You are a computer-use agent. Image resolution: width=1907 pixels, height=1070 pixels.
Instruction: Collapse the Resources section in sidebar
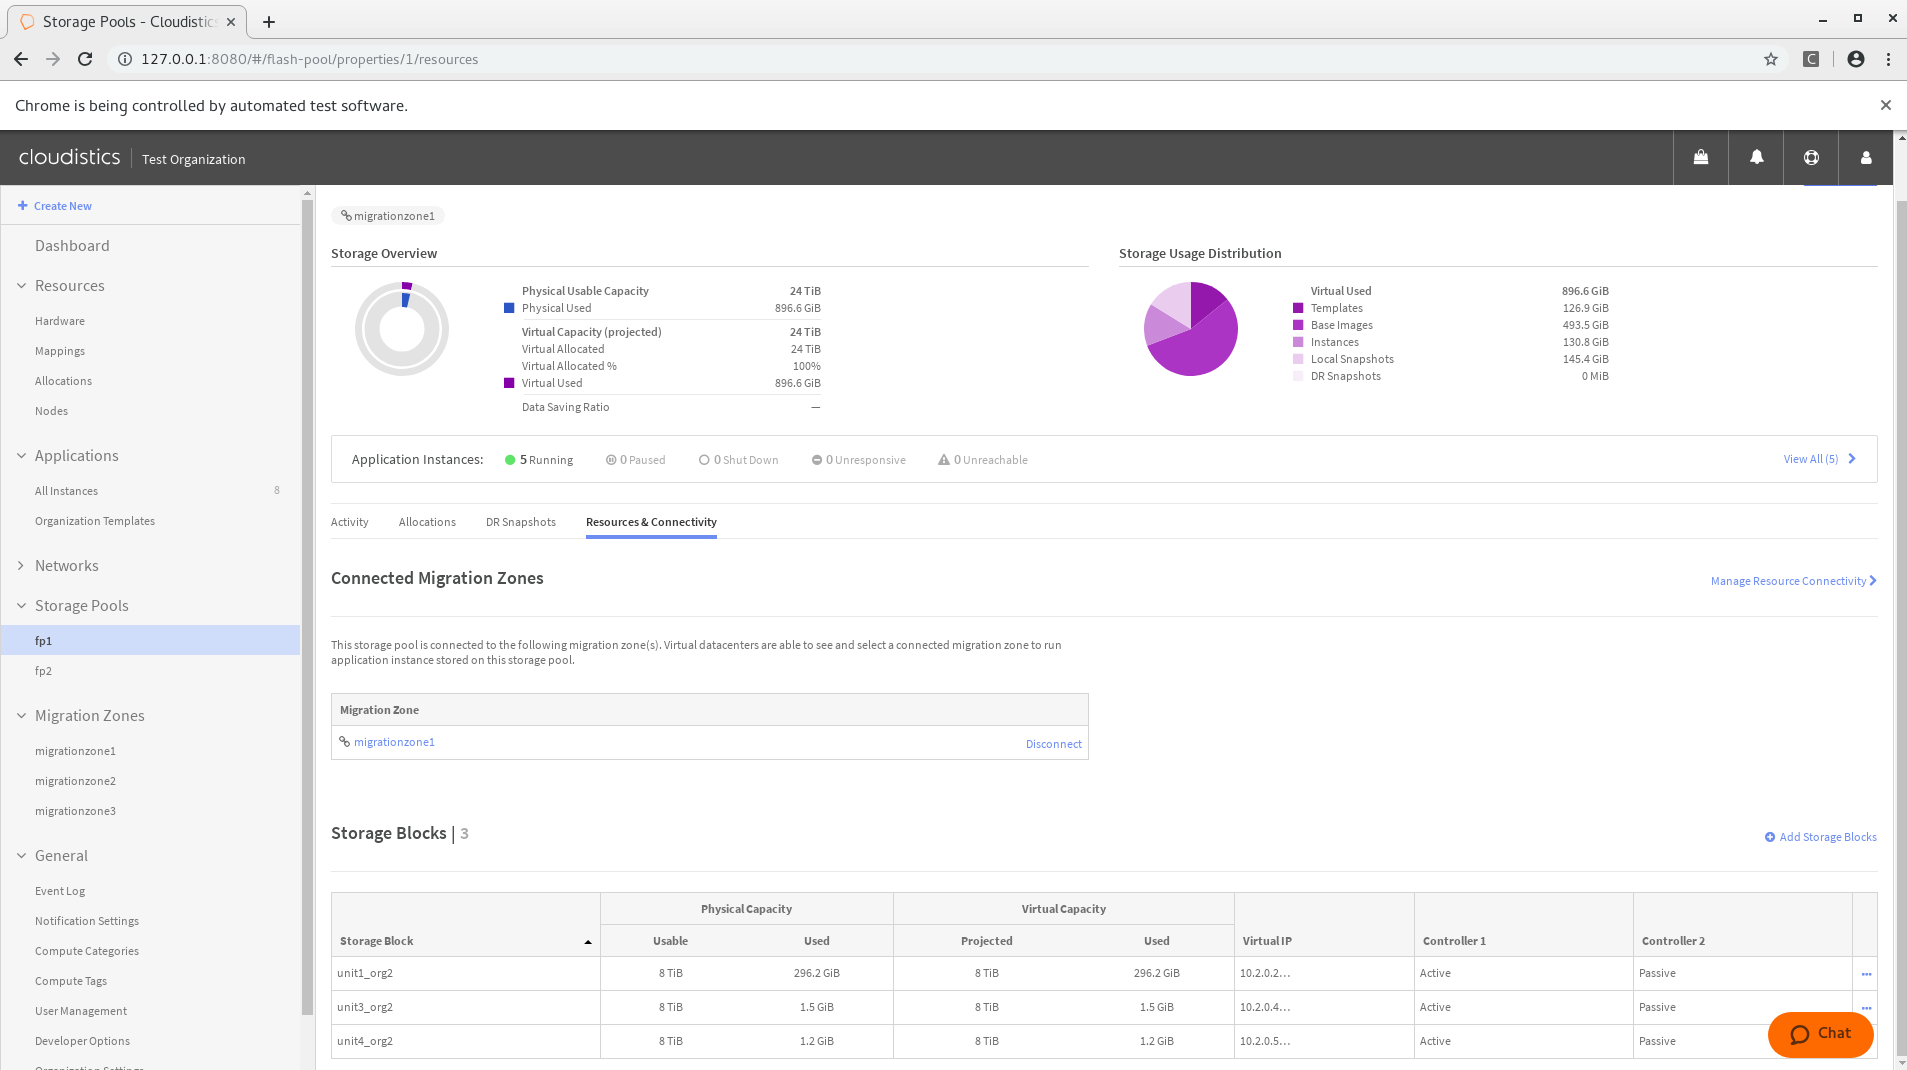tap(22, 286)
